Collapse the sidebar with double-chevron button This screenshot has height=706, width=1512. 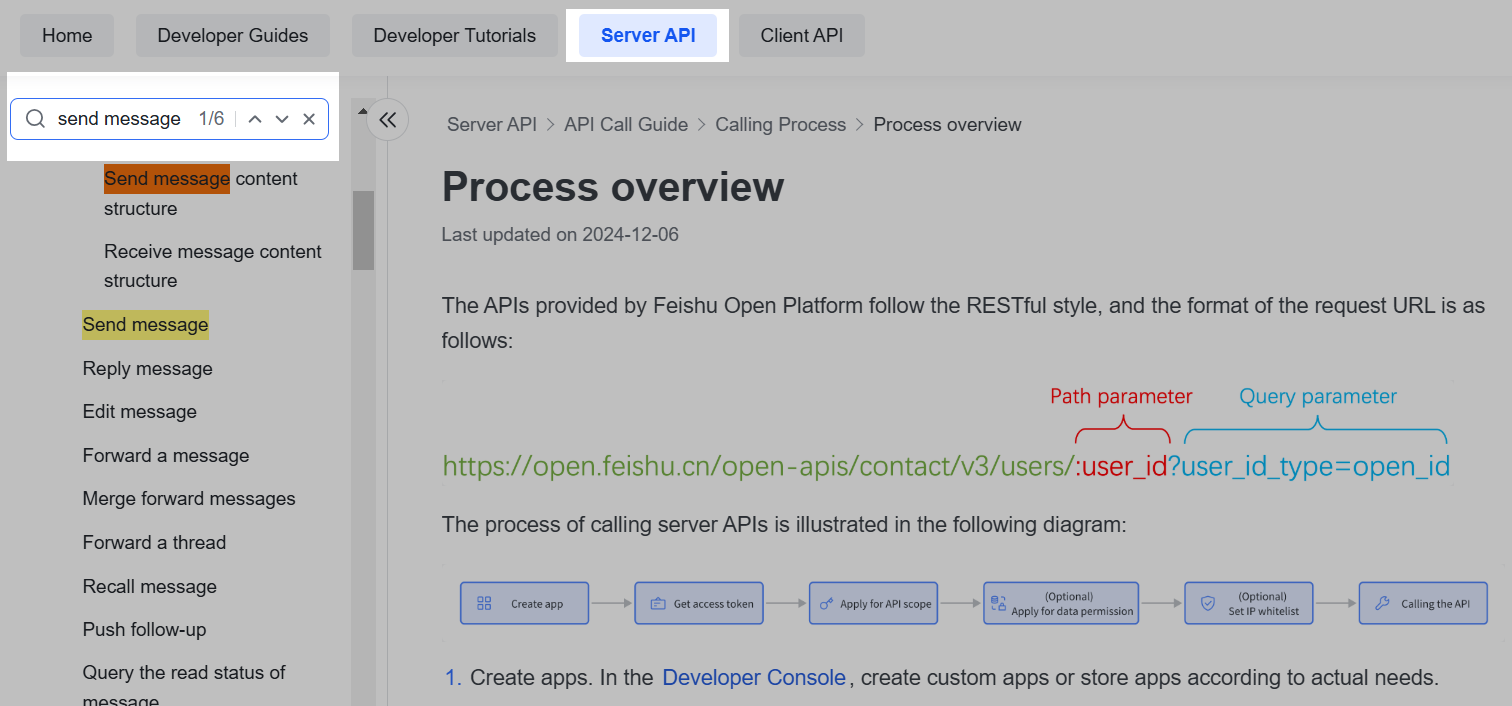pyautogui.click(x=388, y=121)
